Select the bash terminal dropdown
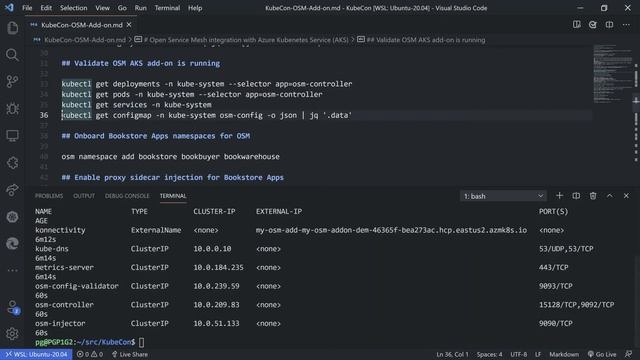 tap(503, 196)
